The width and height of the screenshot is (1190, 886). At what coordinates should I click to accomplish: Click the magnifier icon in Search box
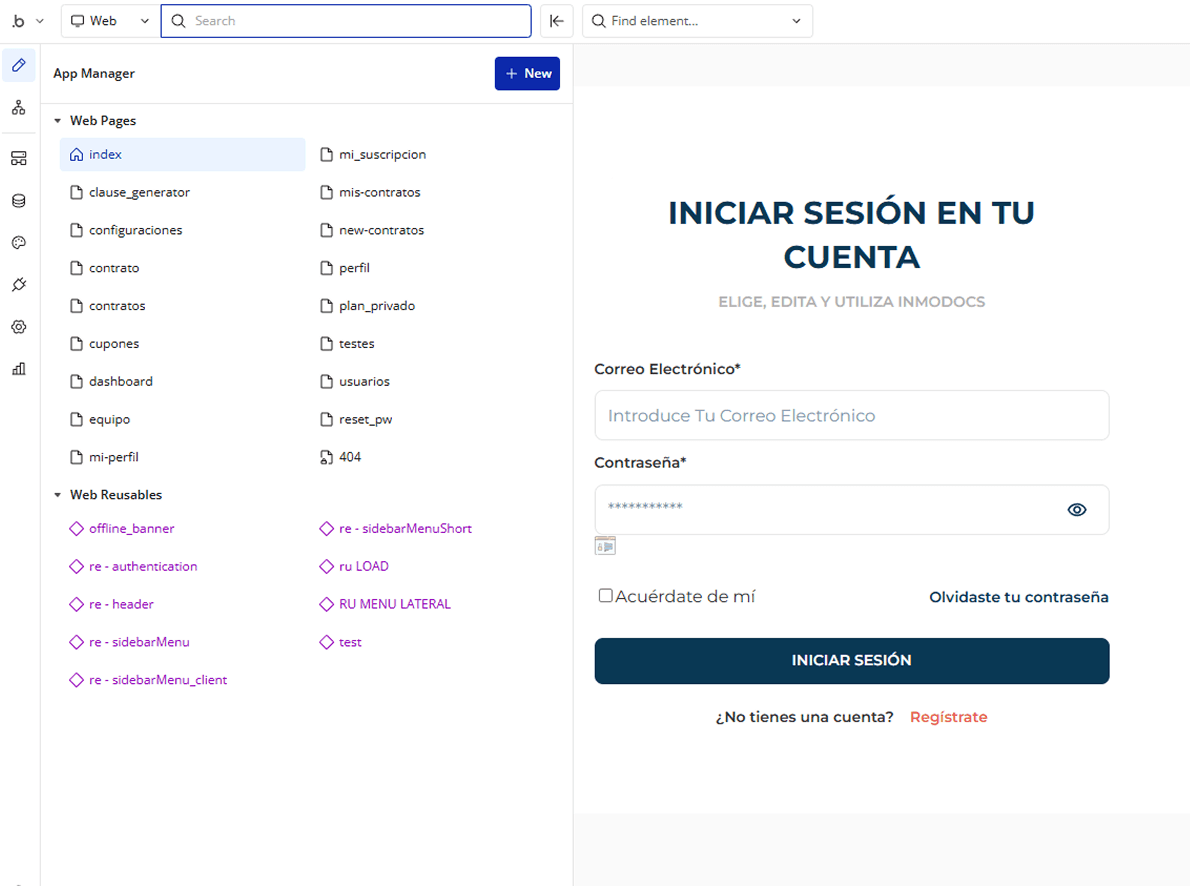click(x=178, y=21)
